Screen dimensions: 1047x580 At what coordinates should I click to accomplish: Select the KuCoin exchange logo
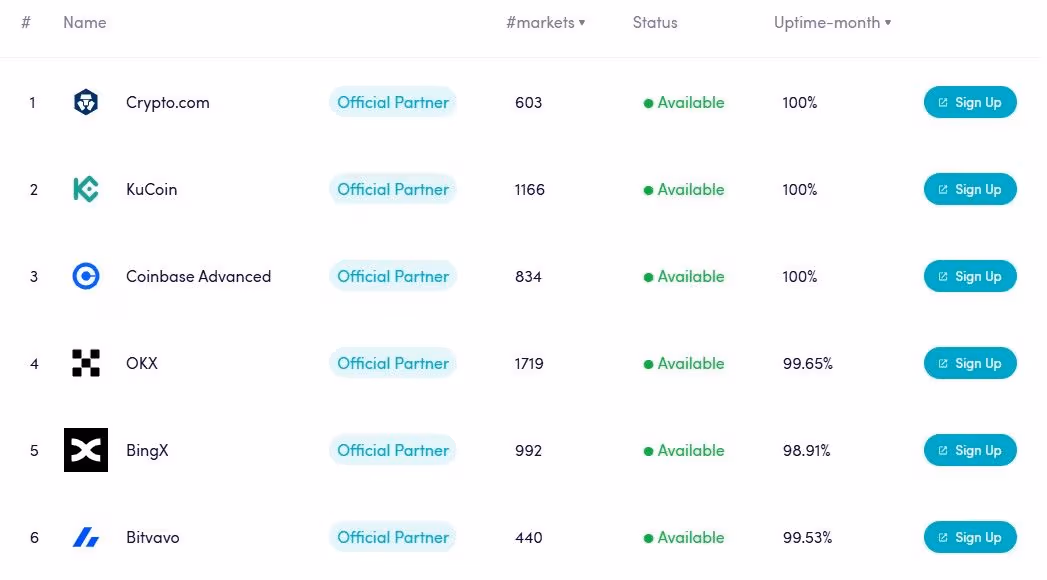pos(85,189)
